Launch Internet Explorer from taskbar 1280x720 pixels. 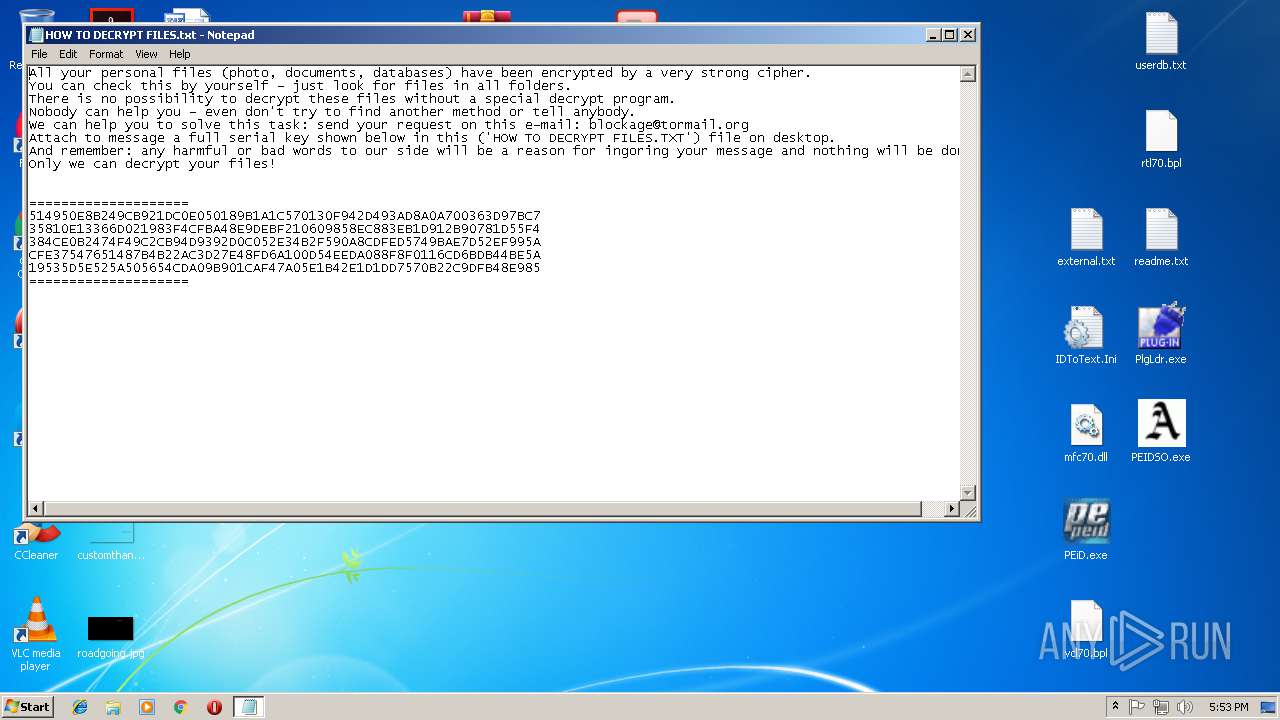pos(80,707)
